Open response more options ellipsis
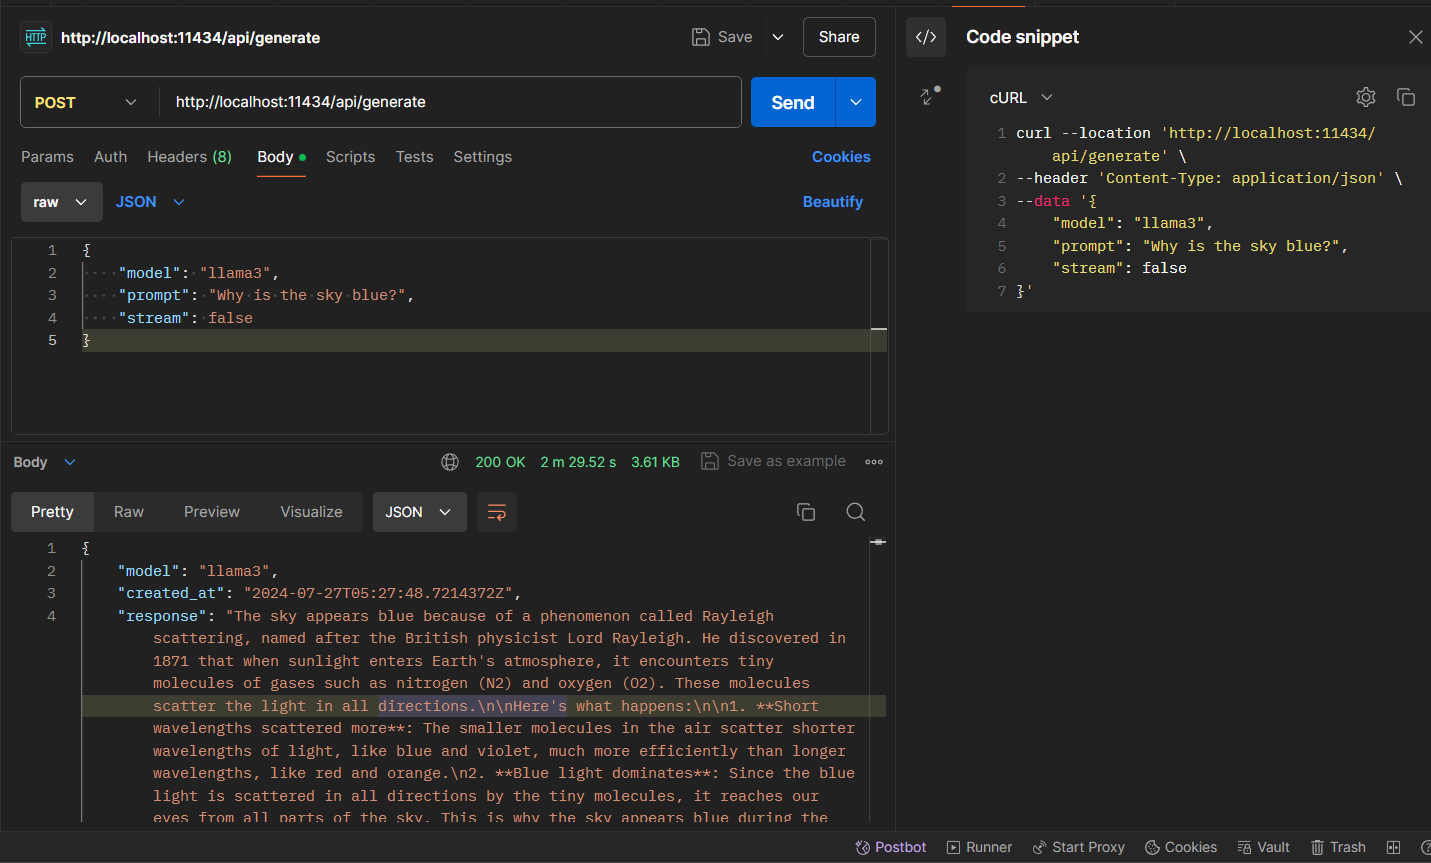The width and height of the screenshot is (1431, 863). 874,462
